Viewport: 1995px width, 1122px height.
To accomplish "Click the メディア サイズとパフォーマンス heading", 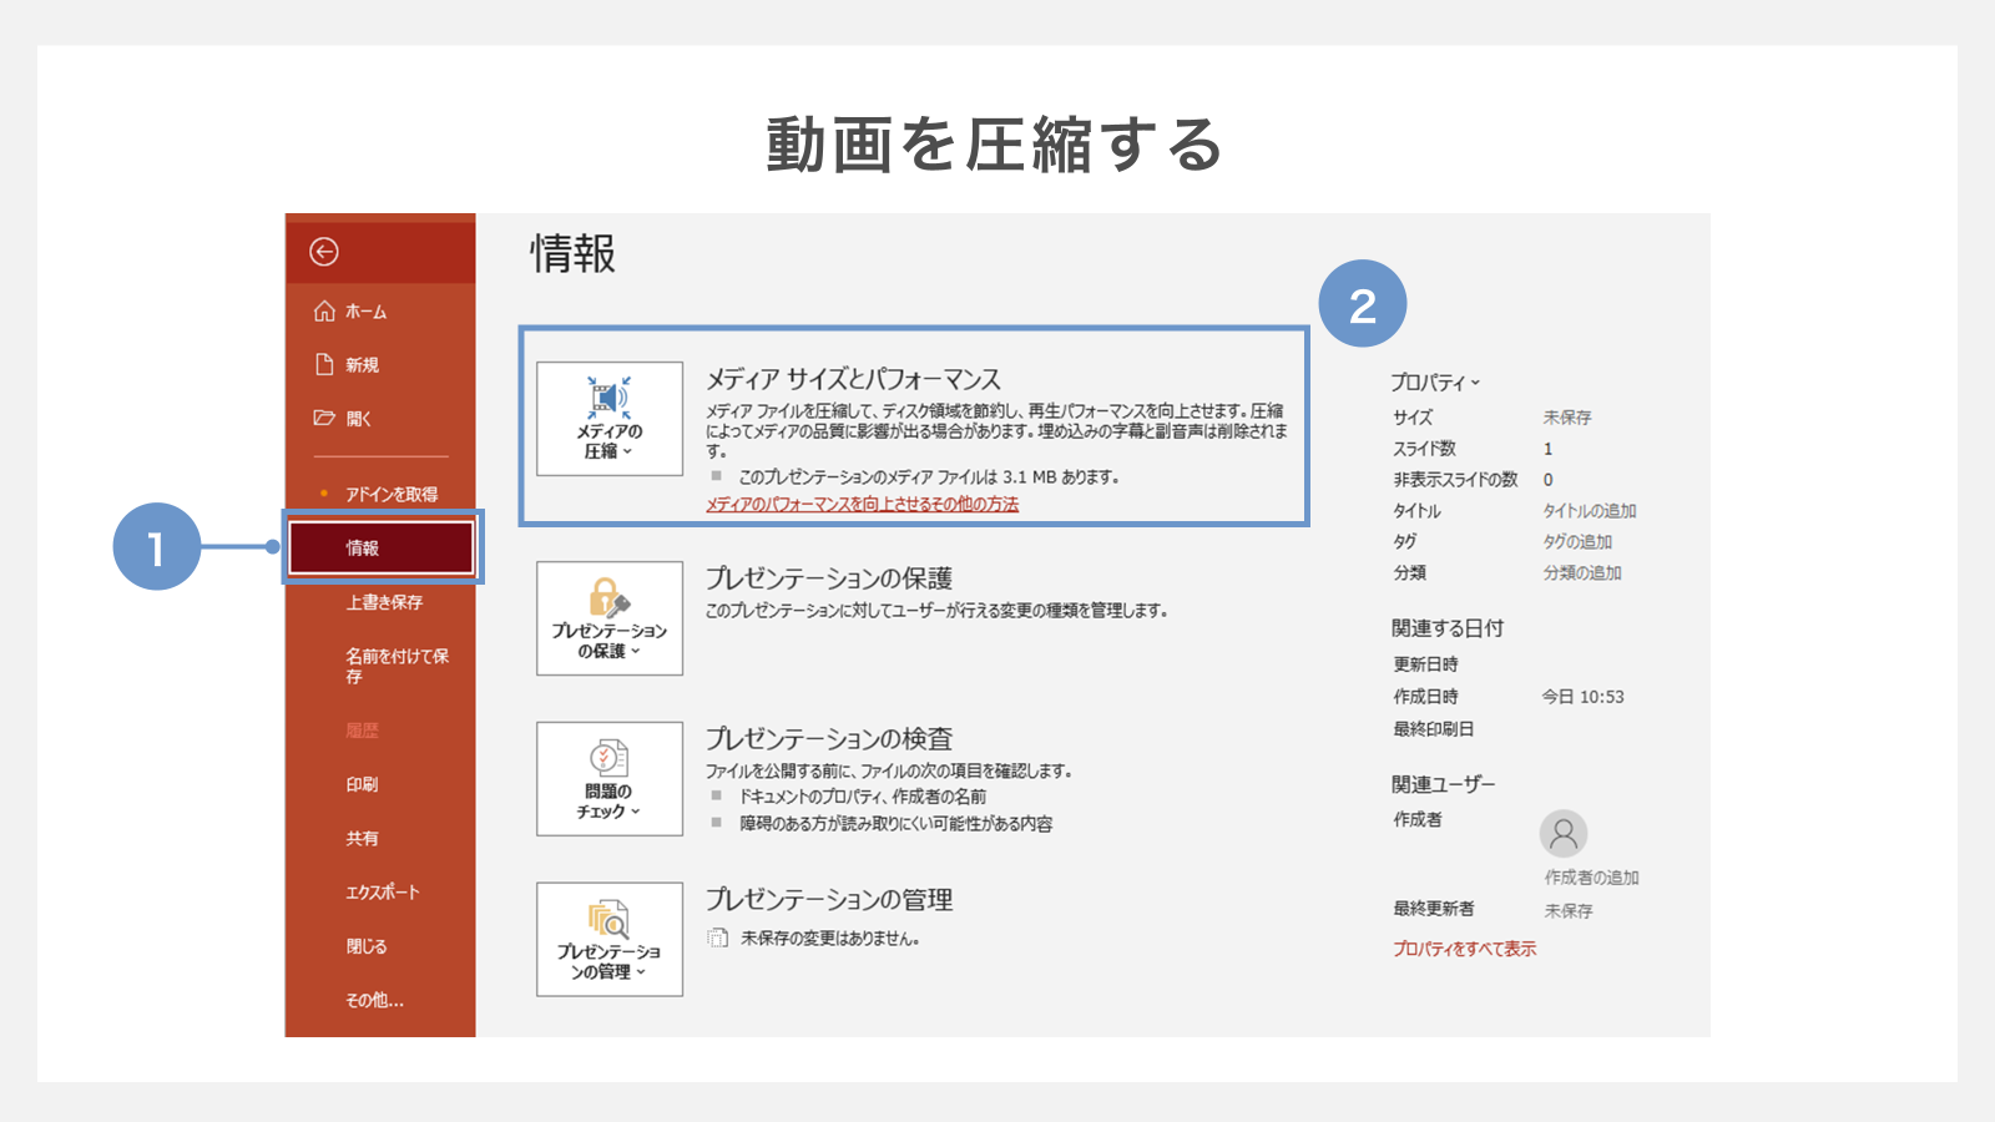I will (x=853, y=379).
